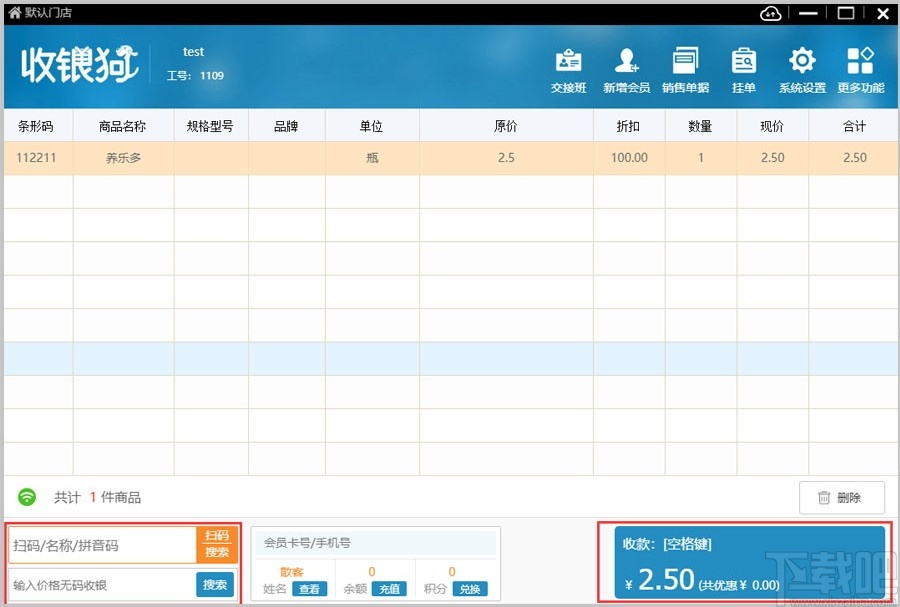The height and width of the screenshot is (607, 900).
Task: Click the orange 扫码搜索 button
Action: 217,544
